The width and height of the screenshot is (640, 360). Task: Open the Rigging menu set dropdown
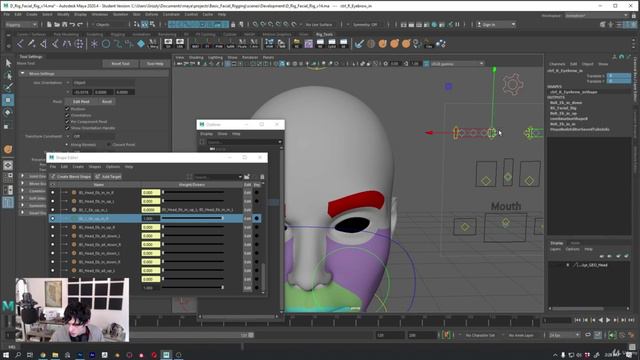tap(21, 24)
